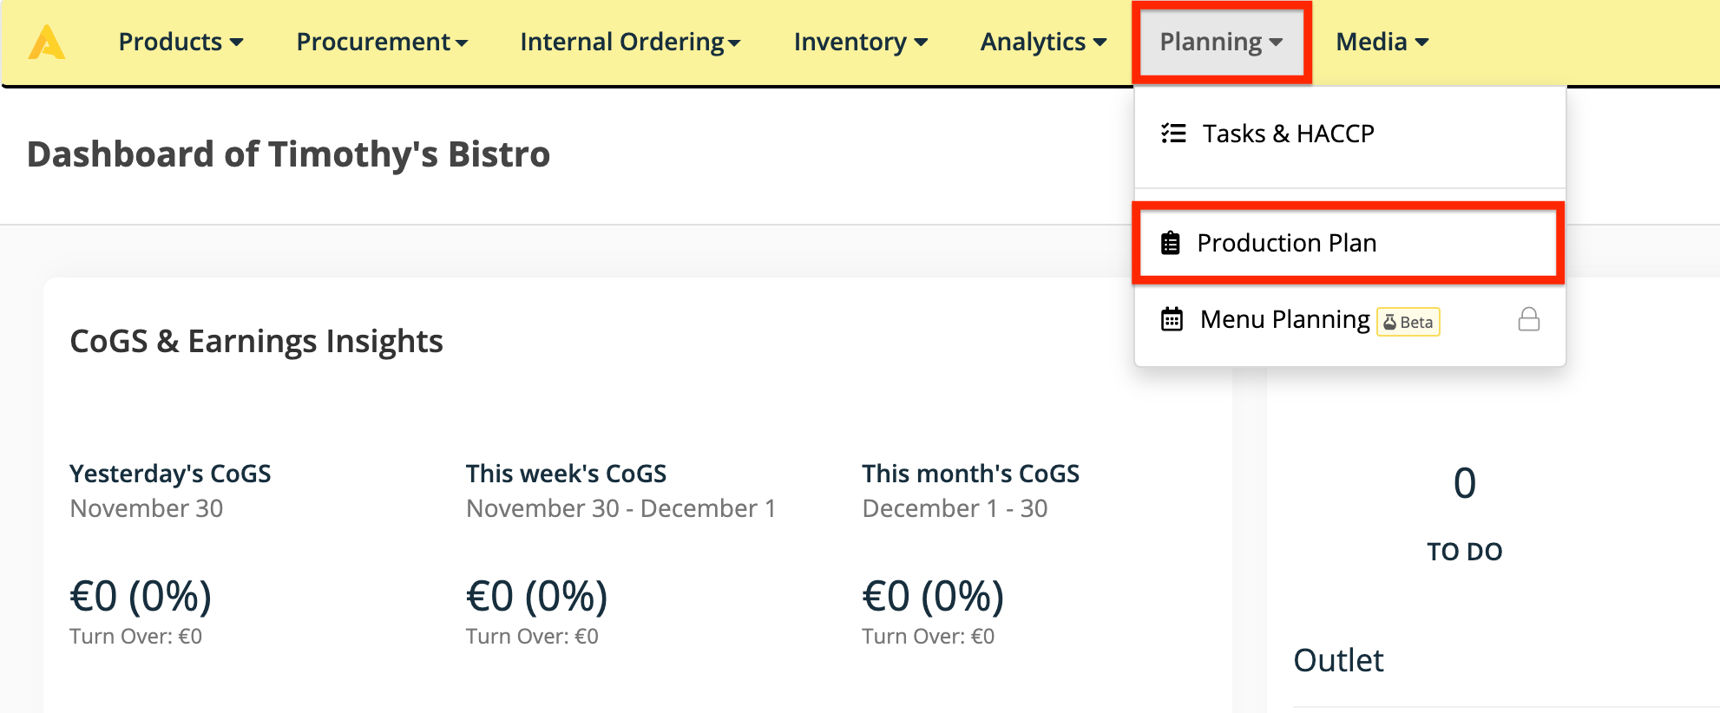Click the TO DO counter showing zero

[1464, 483]
